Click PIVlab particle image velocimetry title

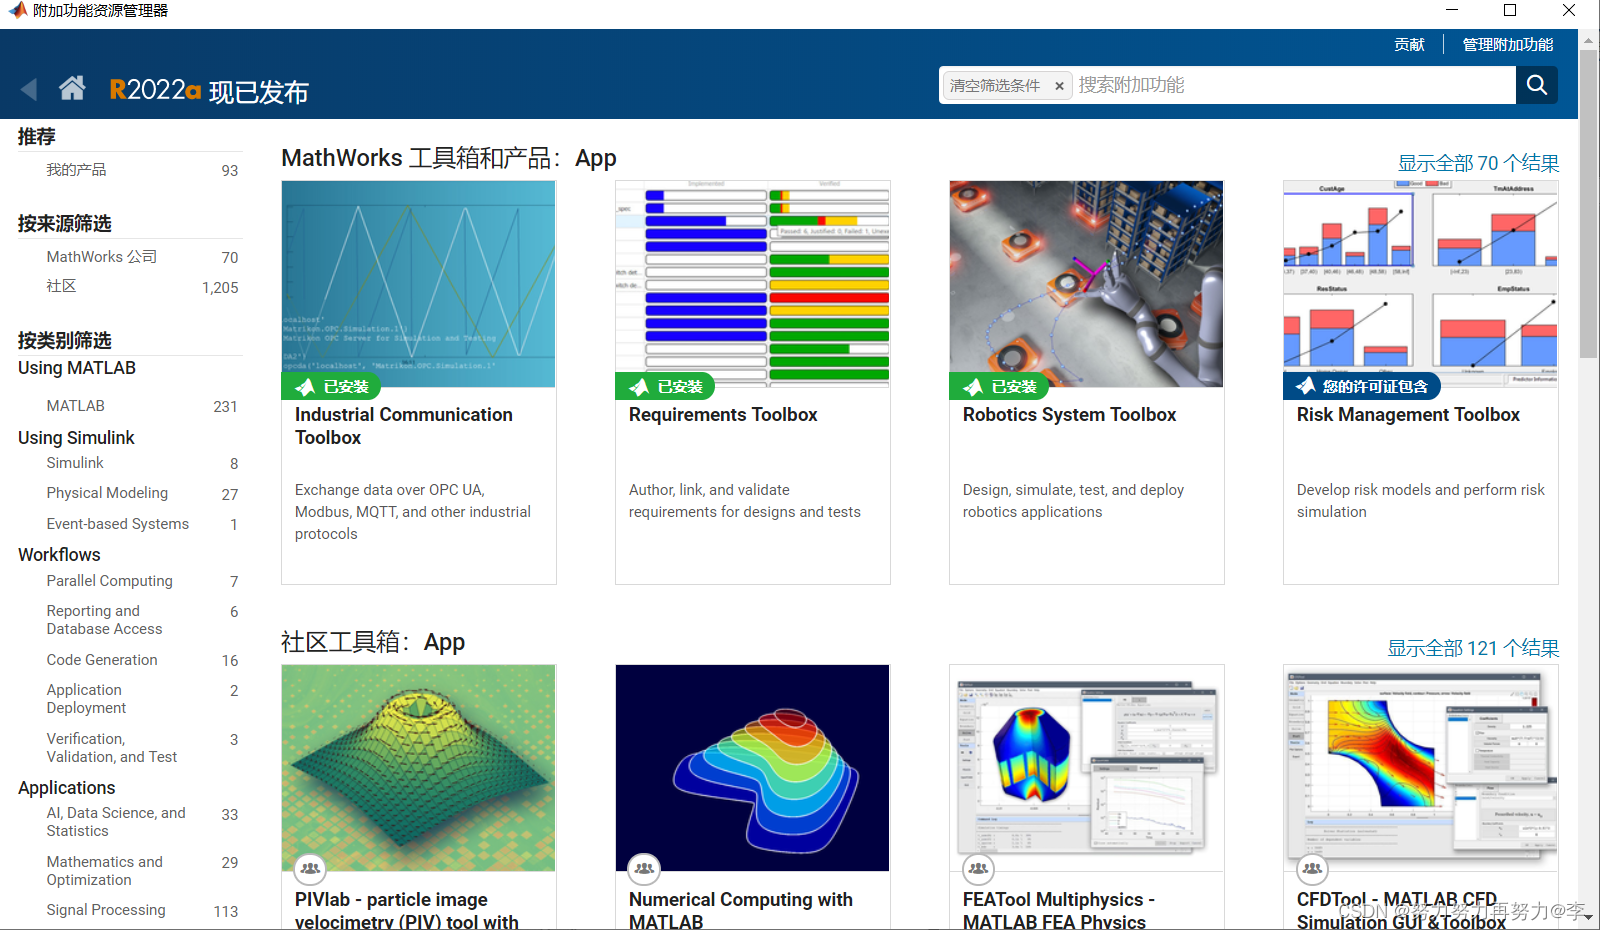pyautogui.click(x=407, y=910)
